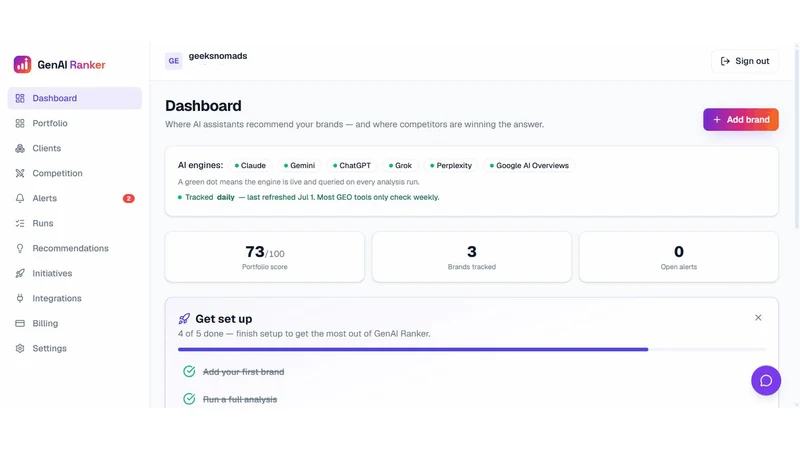Open the Runs page
Screen dimensions: 800x450
click(74, 223)
